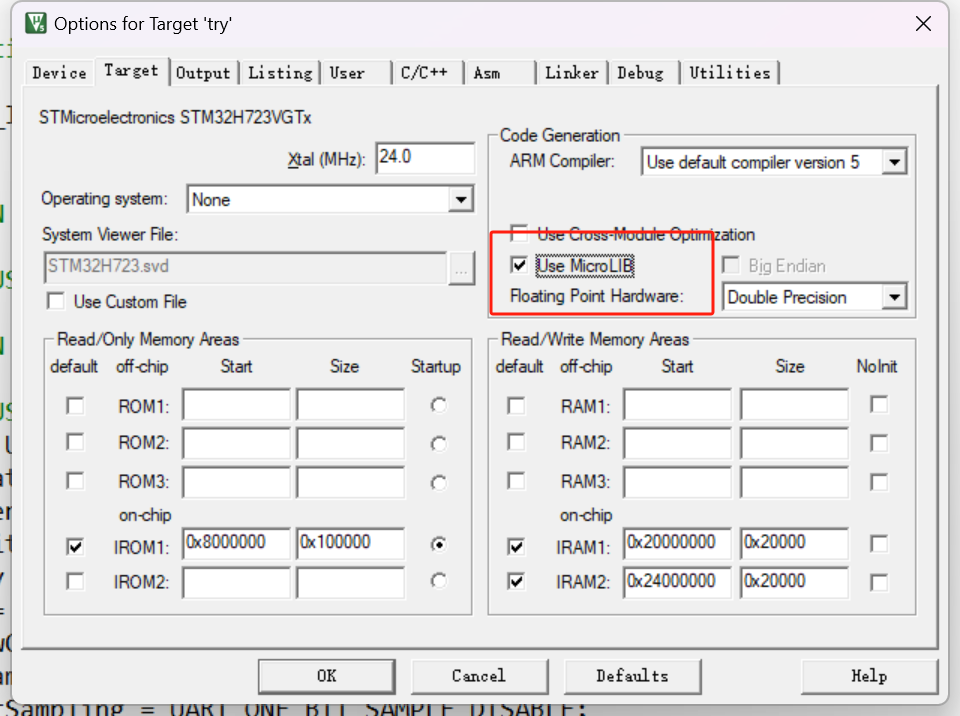Switch to the Utilities tab
The height and width of the screenshot is (716, 960).
pyautogui.click(x=730, y=73)
